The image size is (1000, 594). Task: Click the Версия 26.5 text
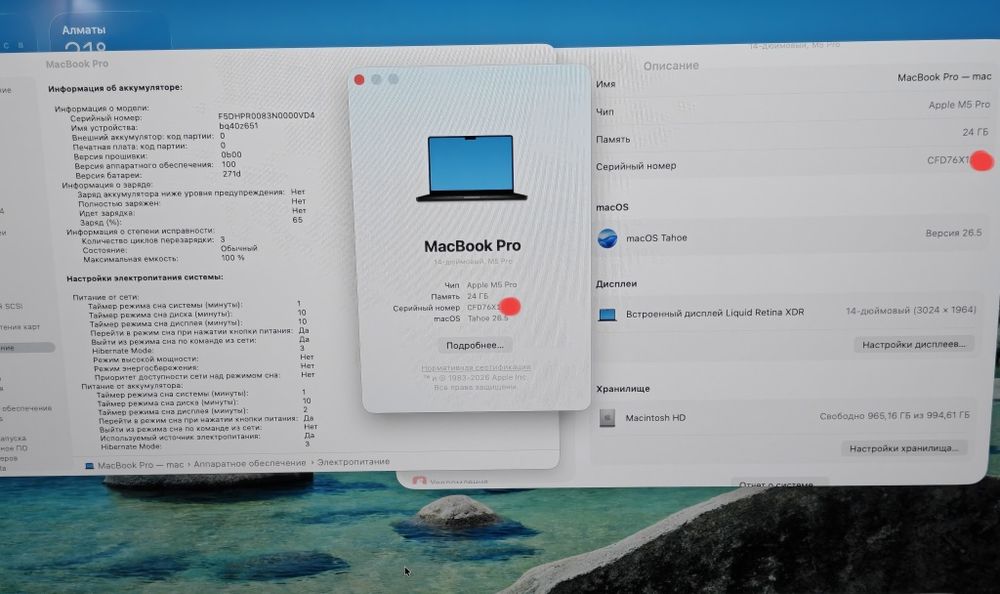(953, 233)
